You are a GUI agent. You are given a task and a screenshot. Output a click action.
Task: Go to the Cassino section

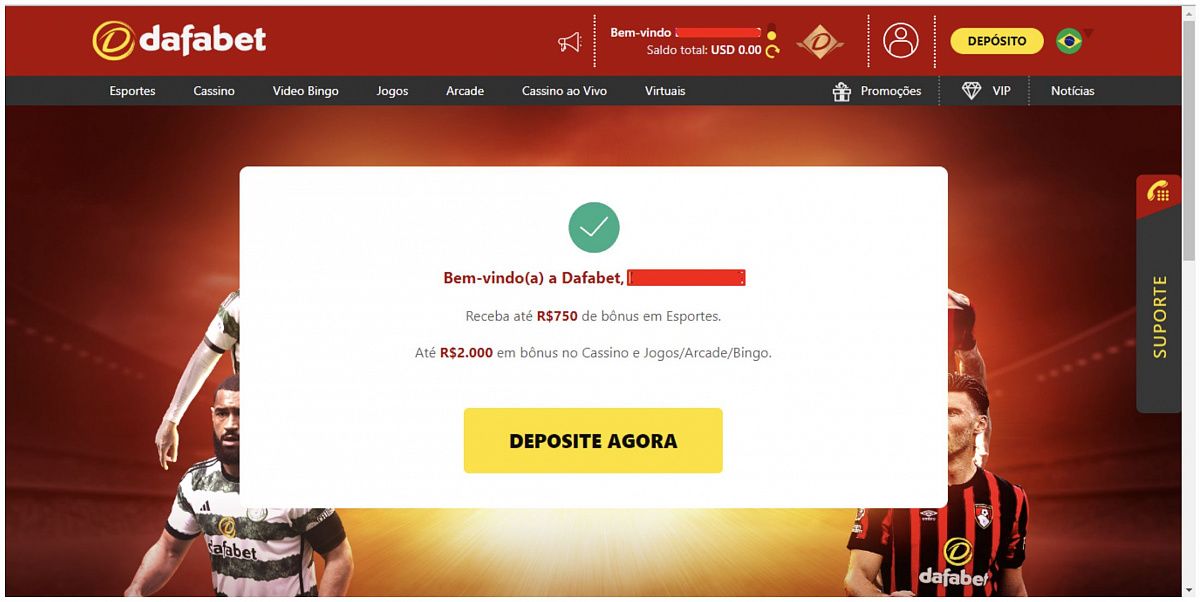214,91
